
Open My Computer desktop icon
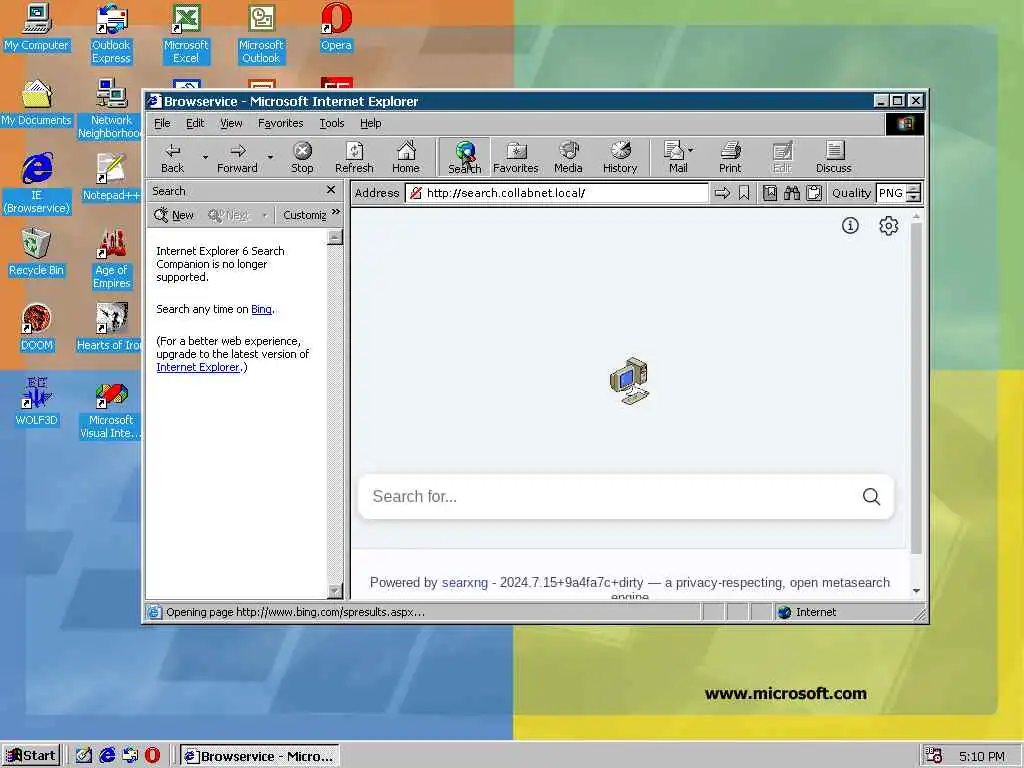click(x=36, y=27)
